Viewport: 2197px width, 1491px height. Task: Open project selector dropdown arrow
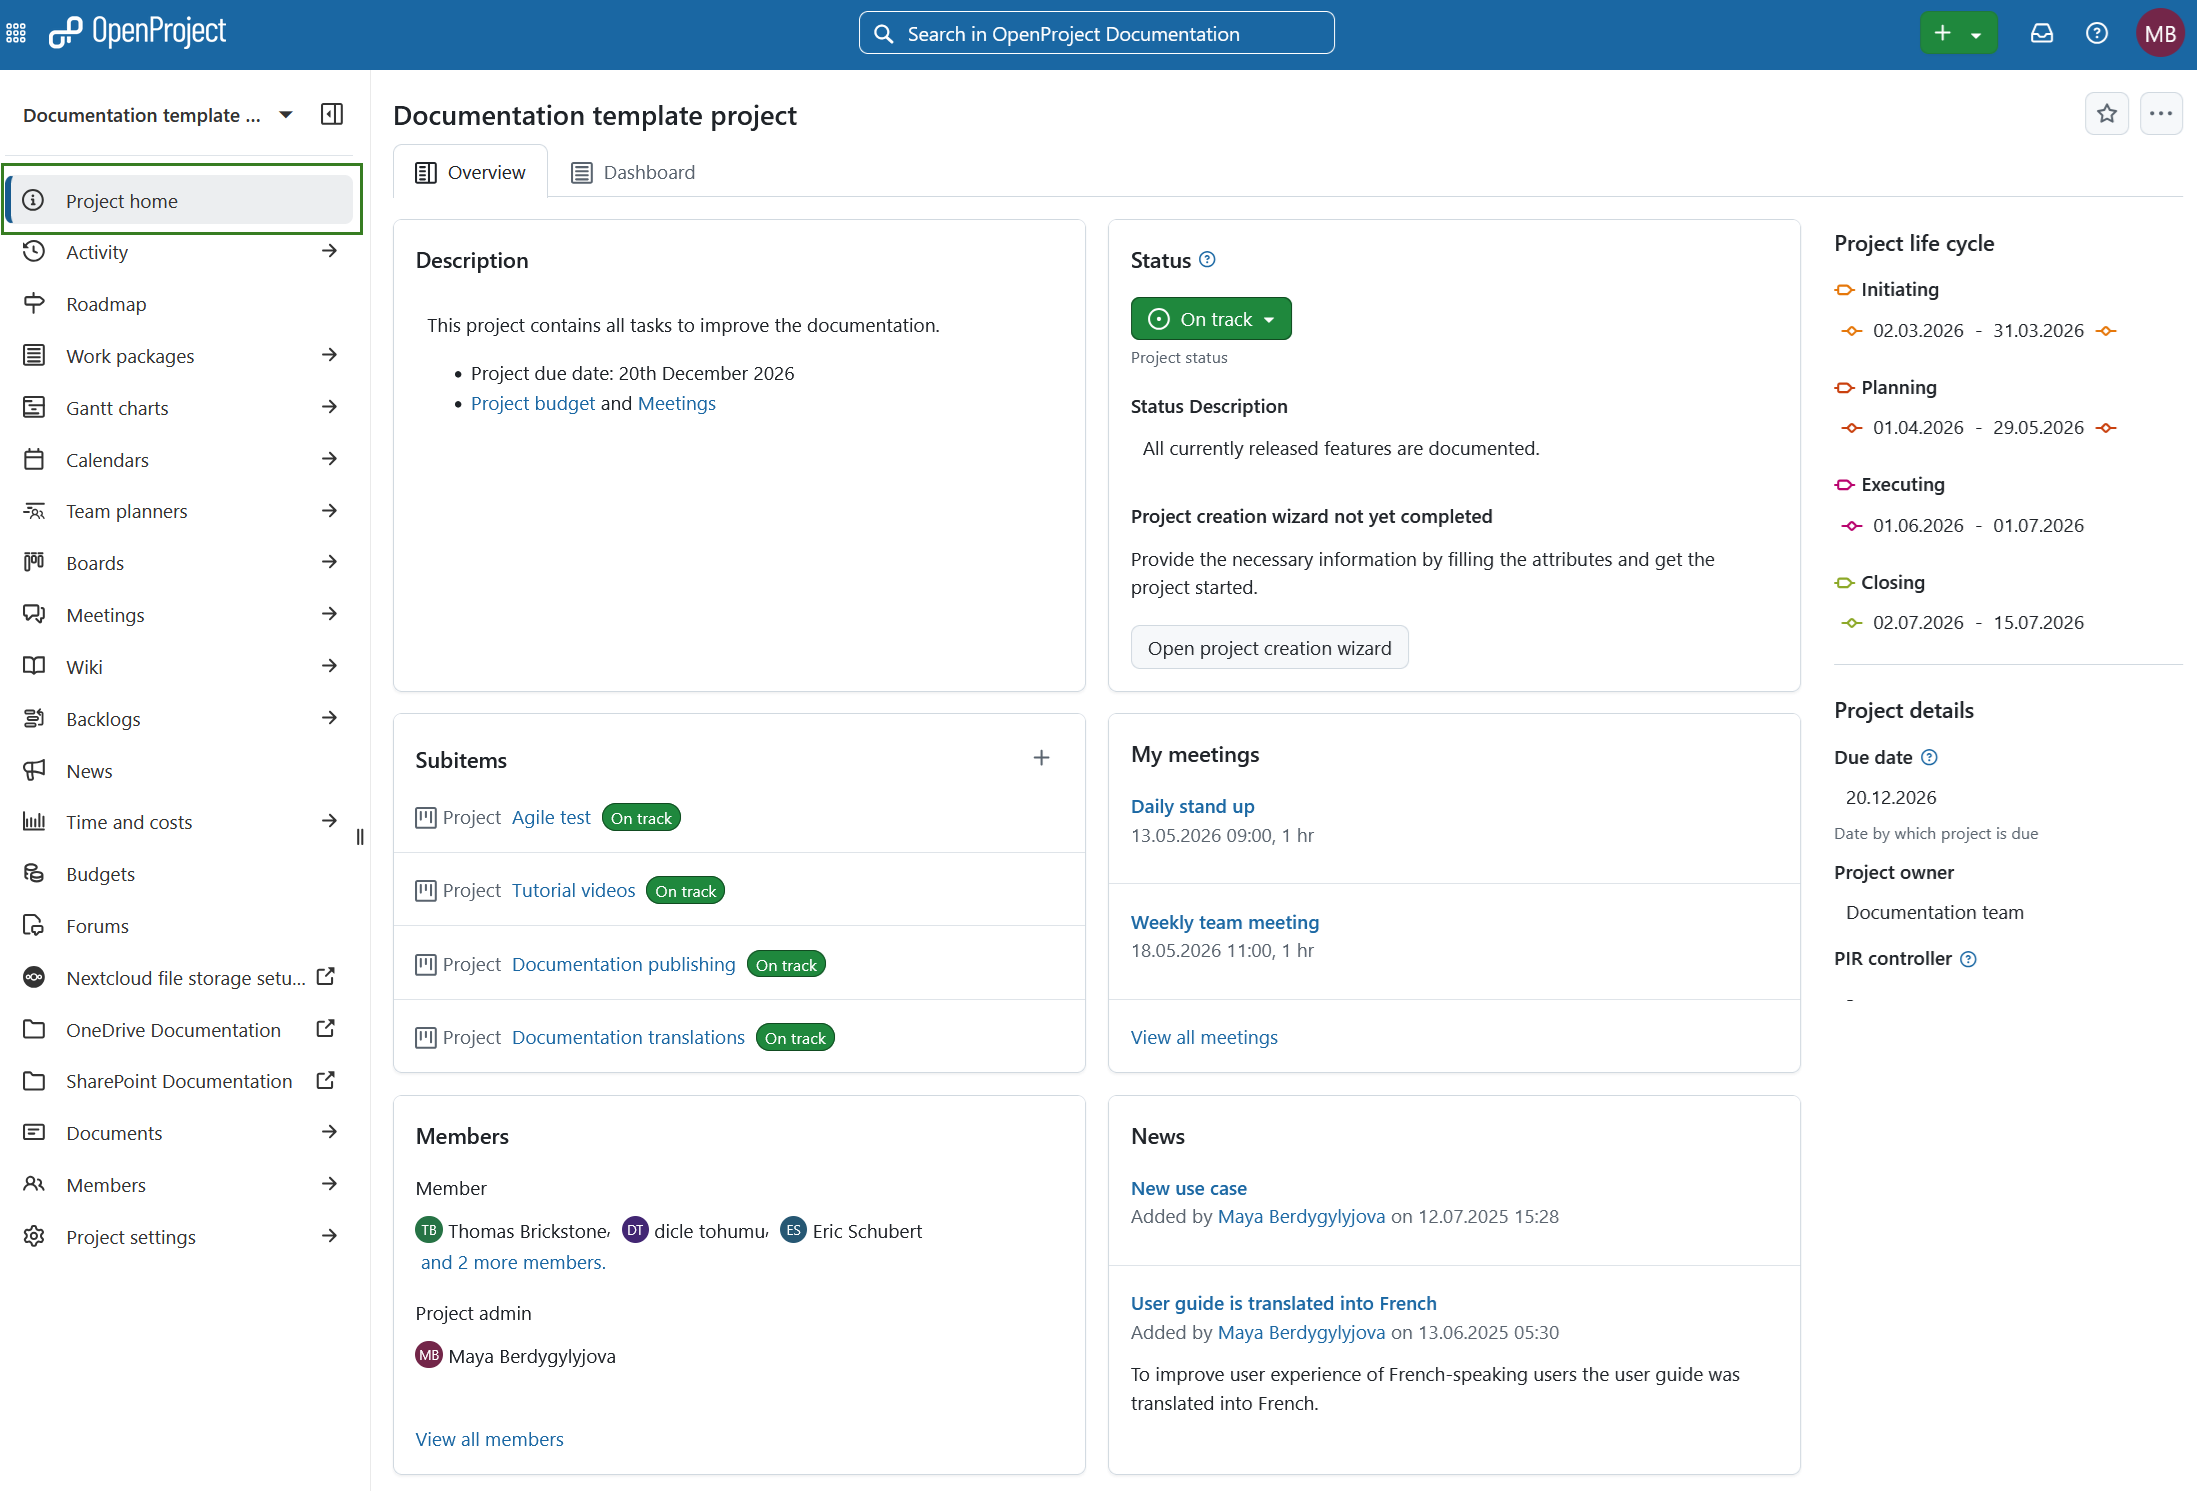286,115
